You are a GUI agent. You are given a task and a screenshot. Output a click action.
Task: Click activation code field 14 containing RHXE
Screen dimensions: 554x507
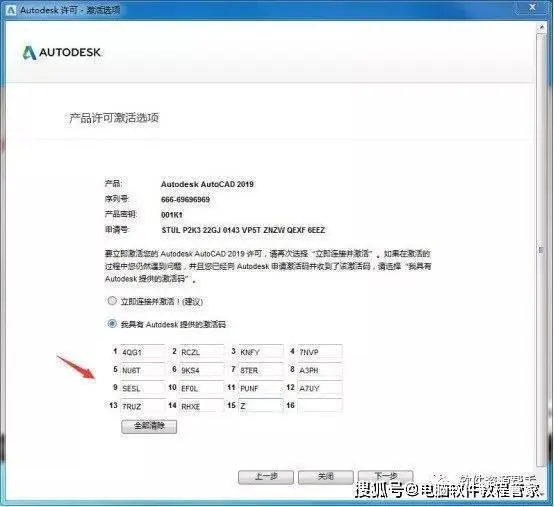coord(202,406)
